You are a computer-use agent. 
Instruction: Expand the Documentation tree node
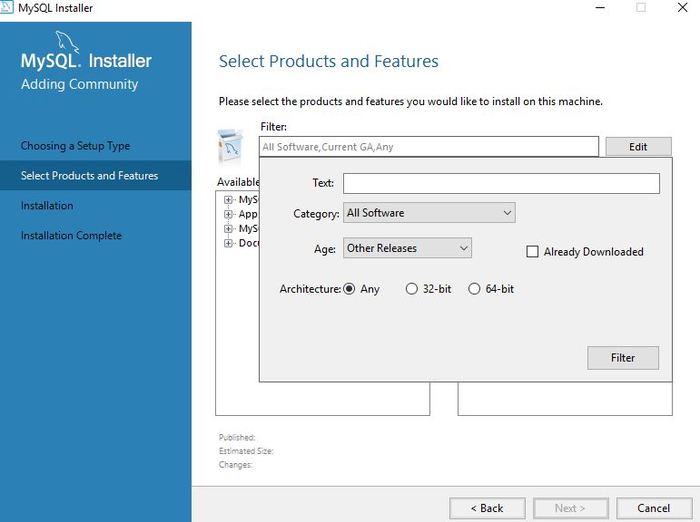[x=229, y=243]
